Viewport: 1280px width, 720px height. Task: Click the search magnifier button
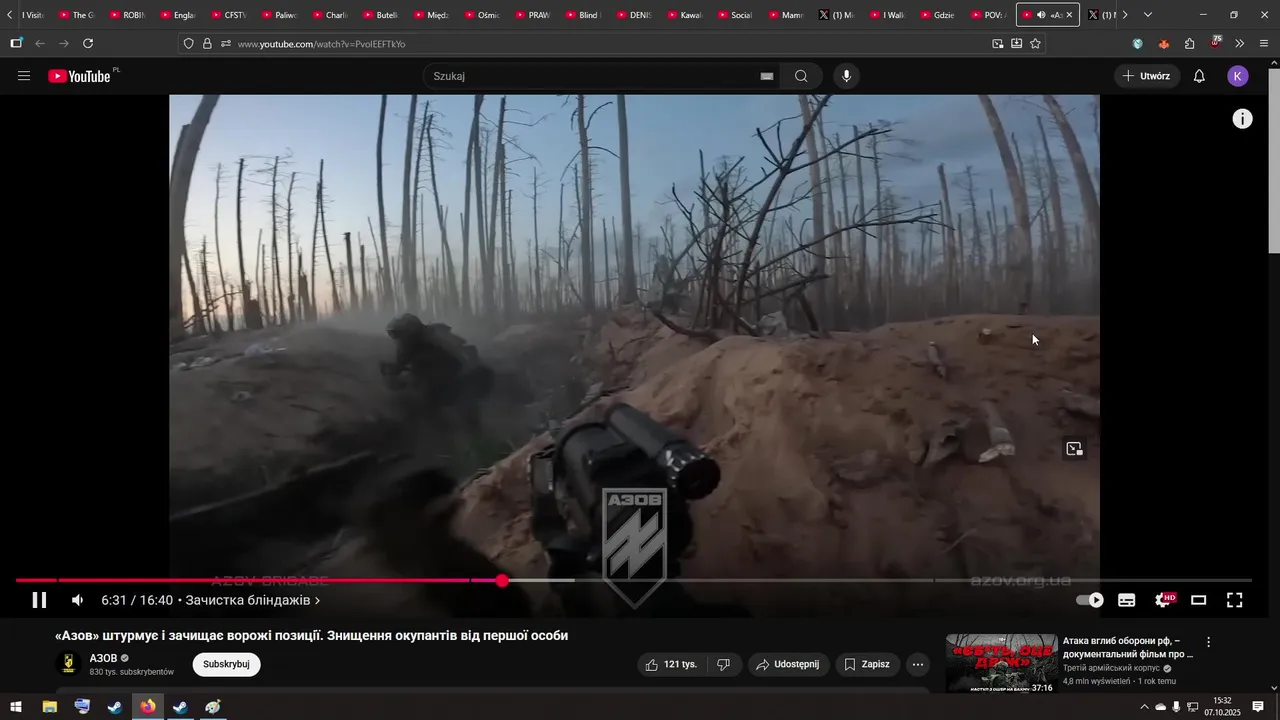coord(801,76)
